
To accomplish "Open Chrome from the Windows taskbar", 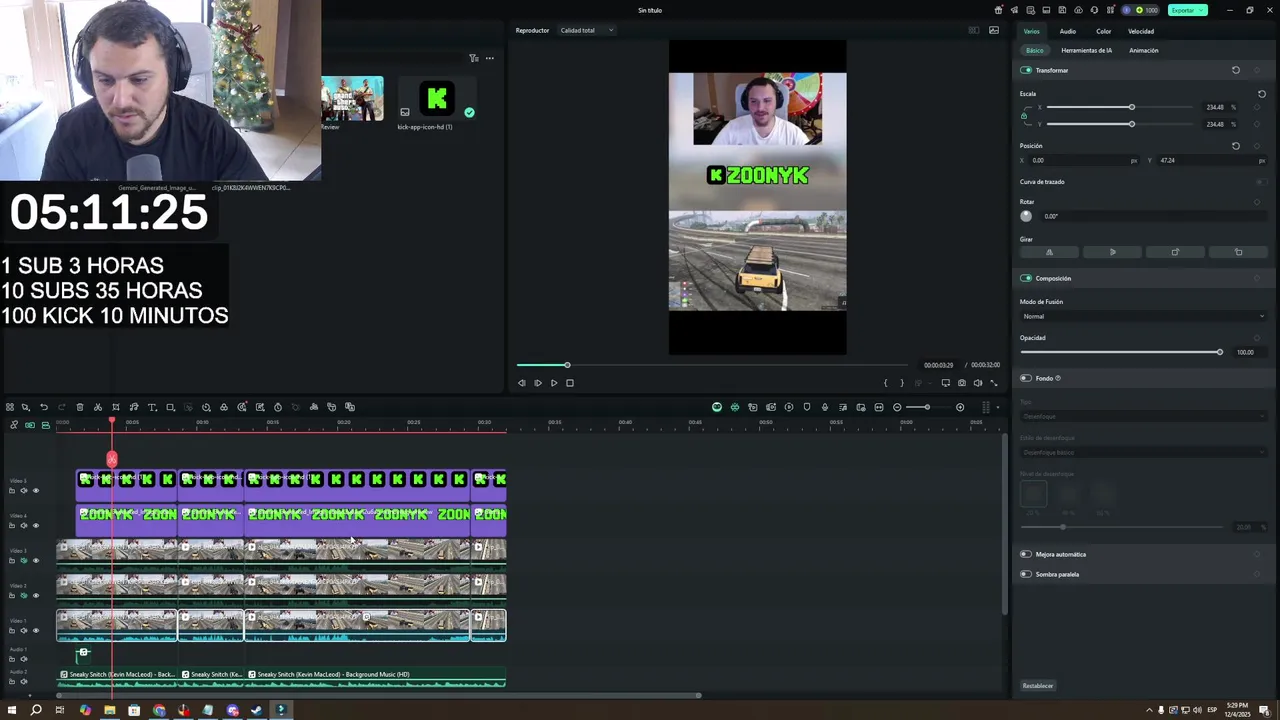I will point(159,710).
